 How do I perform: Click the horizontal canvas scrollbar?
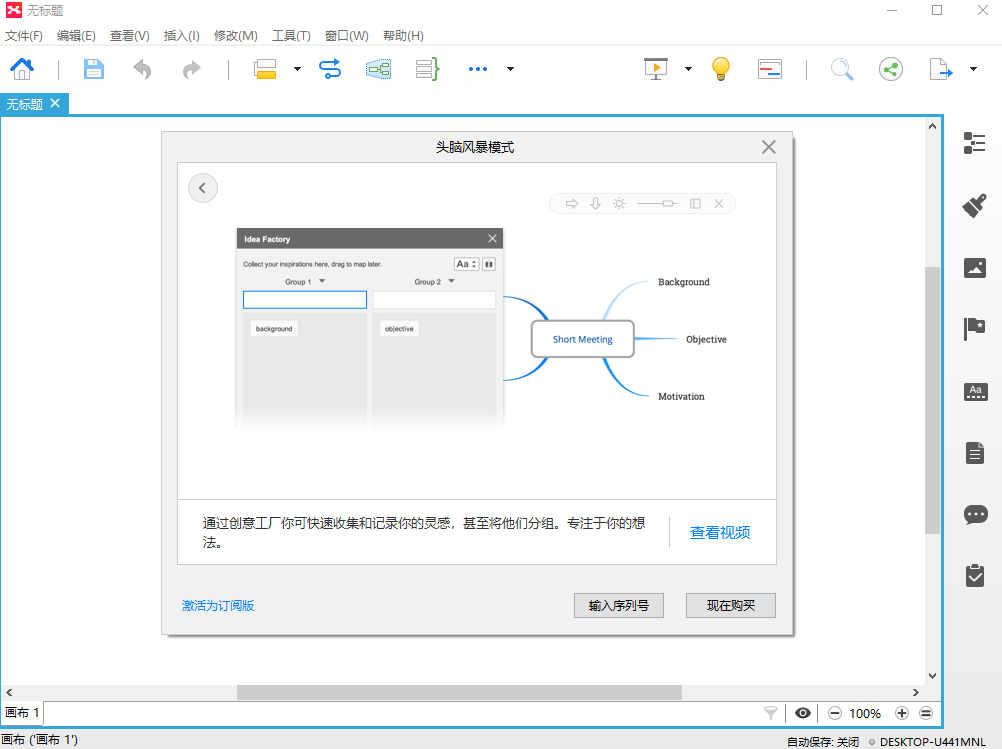tap(459, 692)
